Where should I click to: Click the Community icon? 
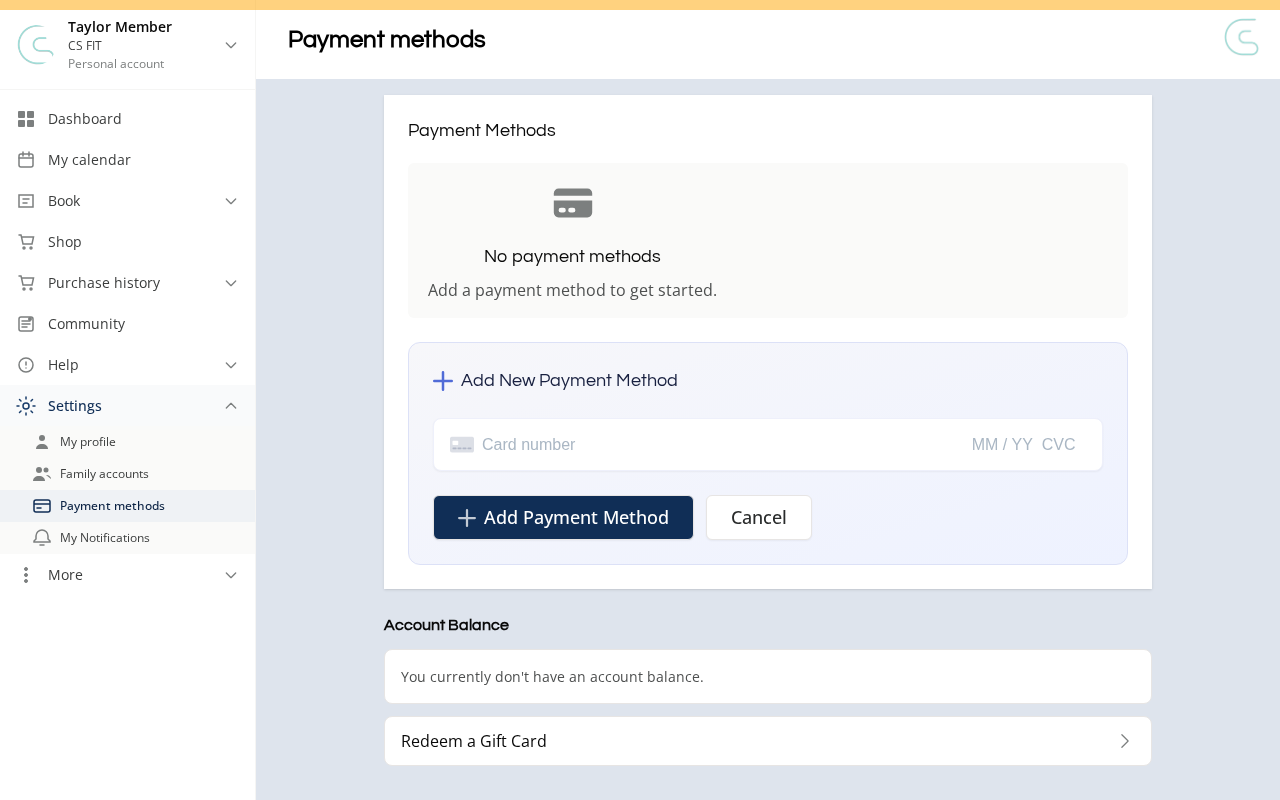click(26, 324)
